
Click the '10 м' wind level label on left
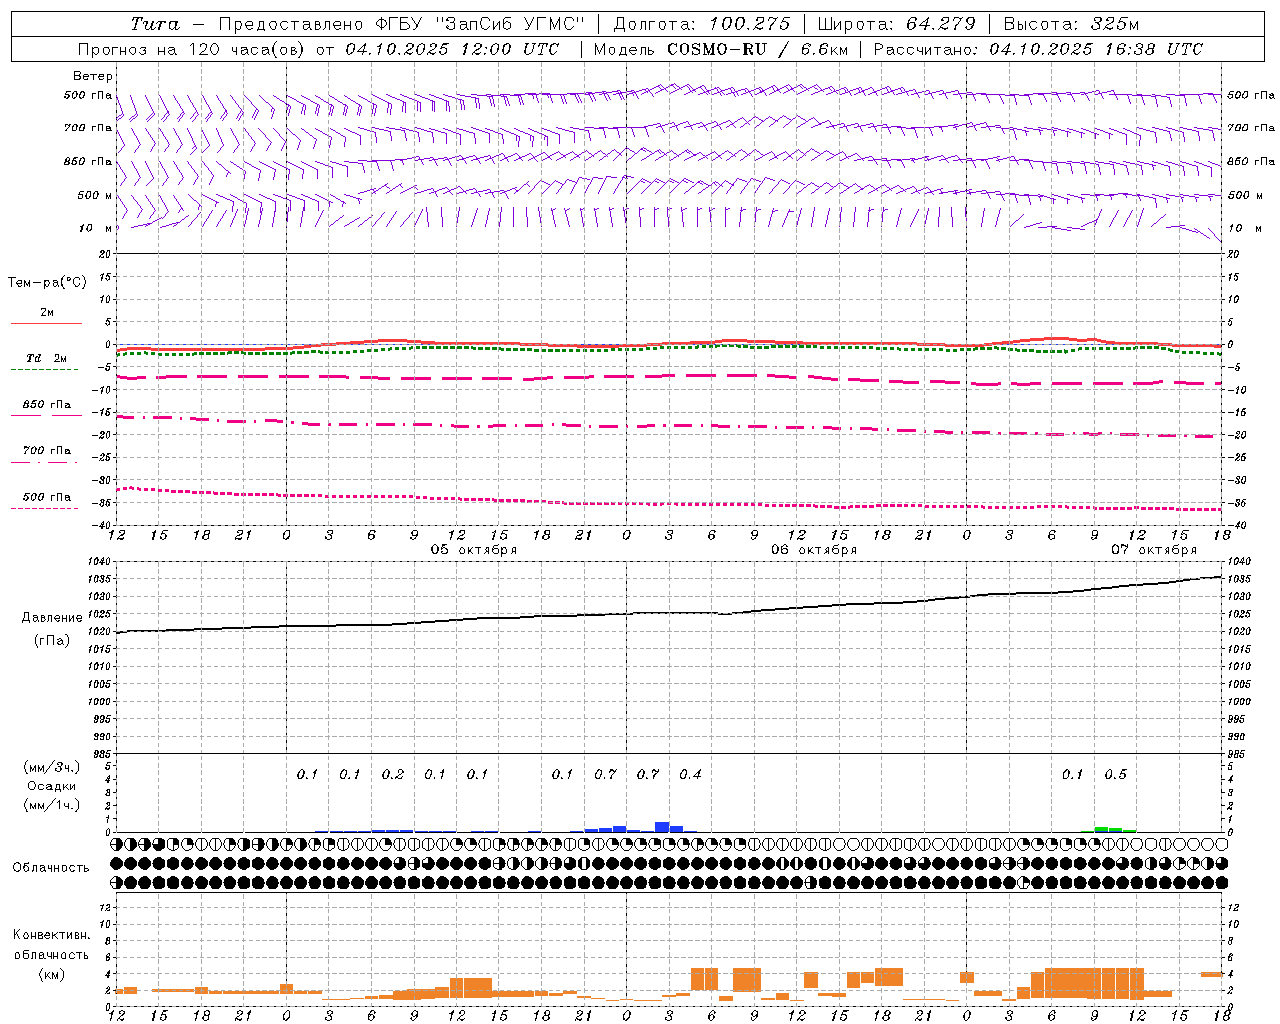pyautogui.click(x=95, y=228)
